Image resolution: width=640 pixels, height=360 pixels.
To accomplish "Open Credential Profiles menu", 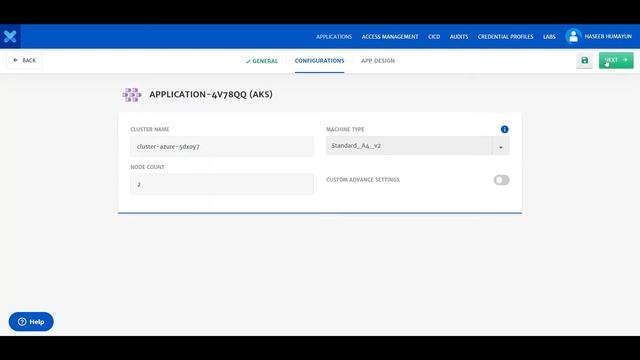I will [505, 37].
